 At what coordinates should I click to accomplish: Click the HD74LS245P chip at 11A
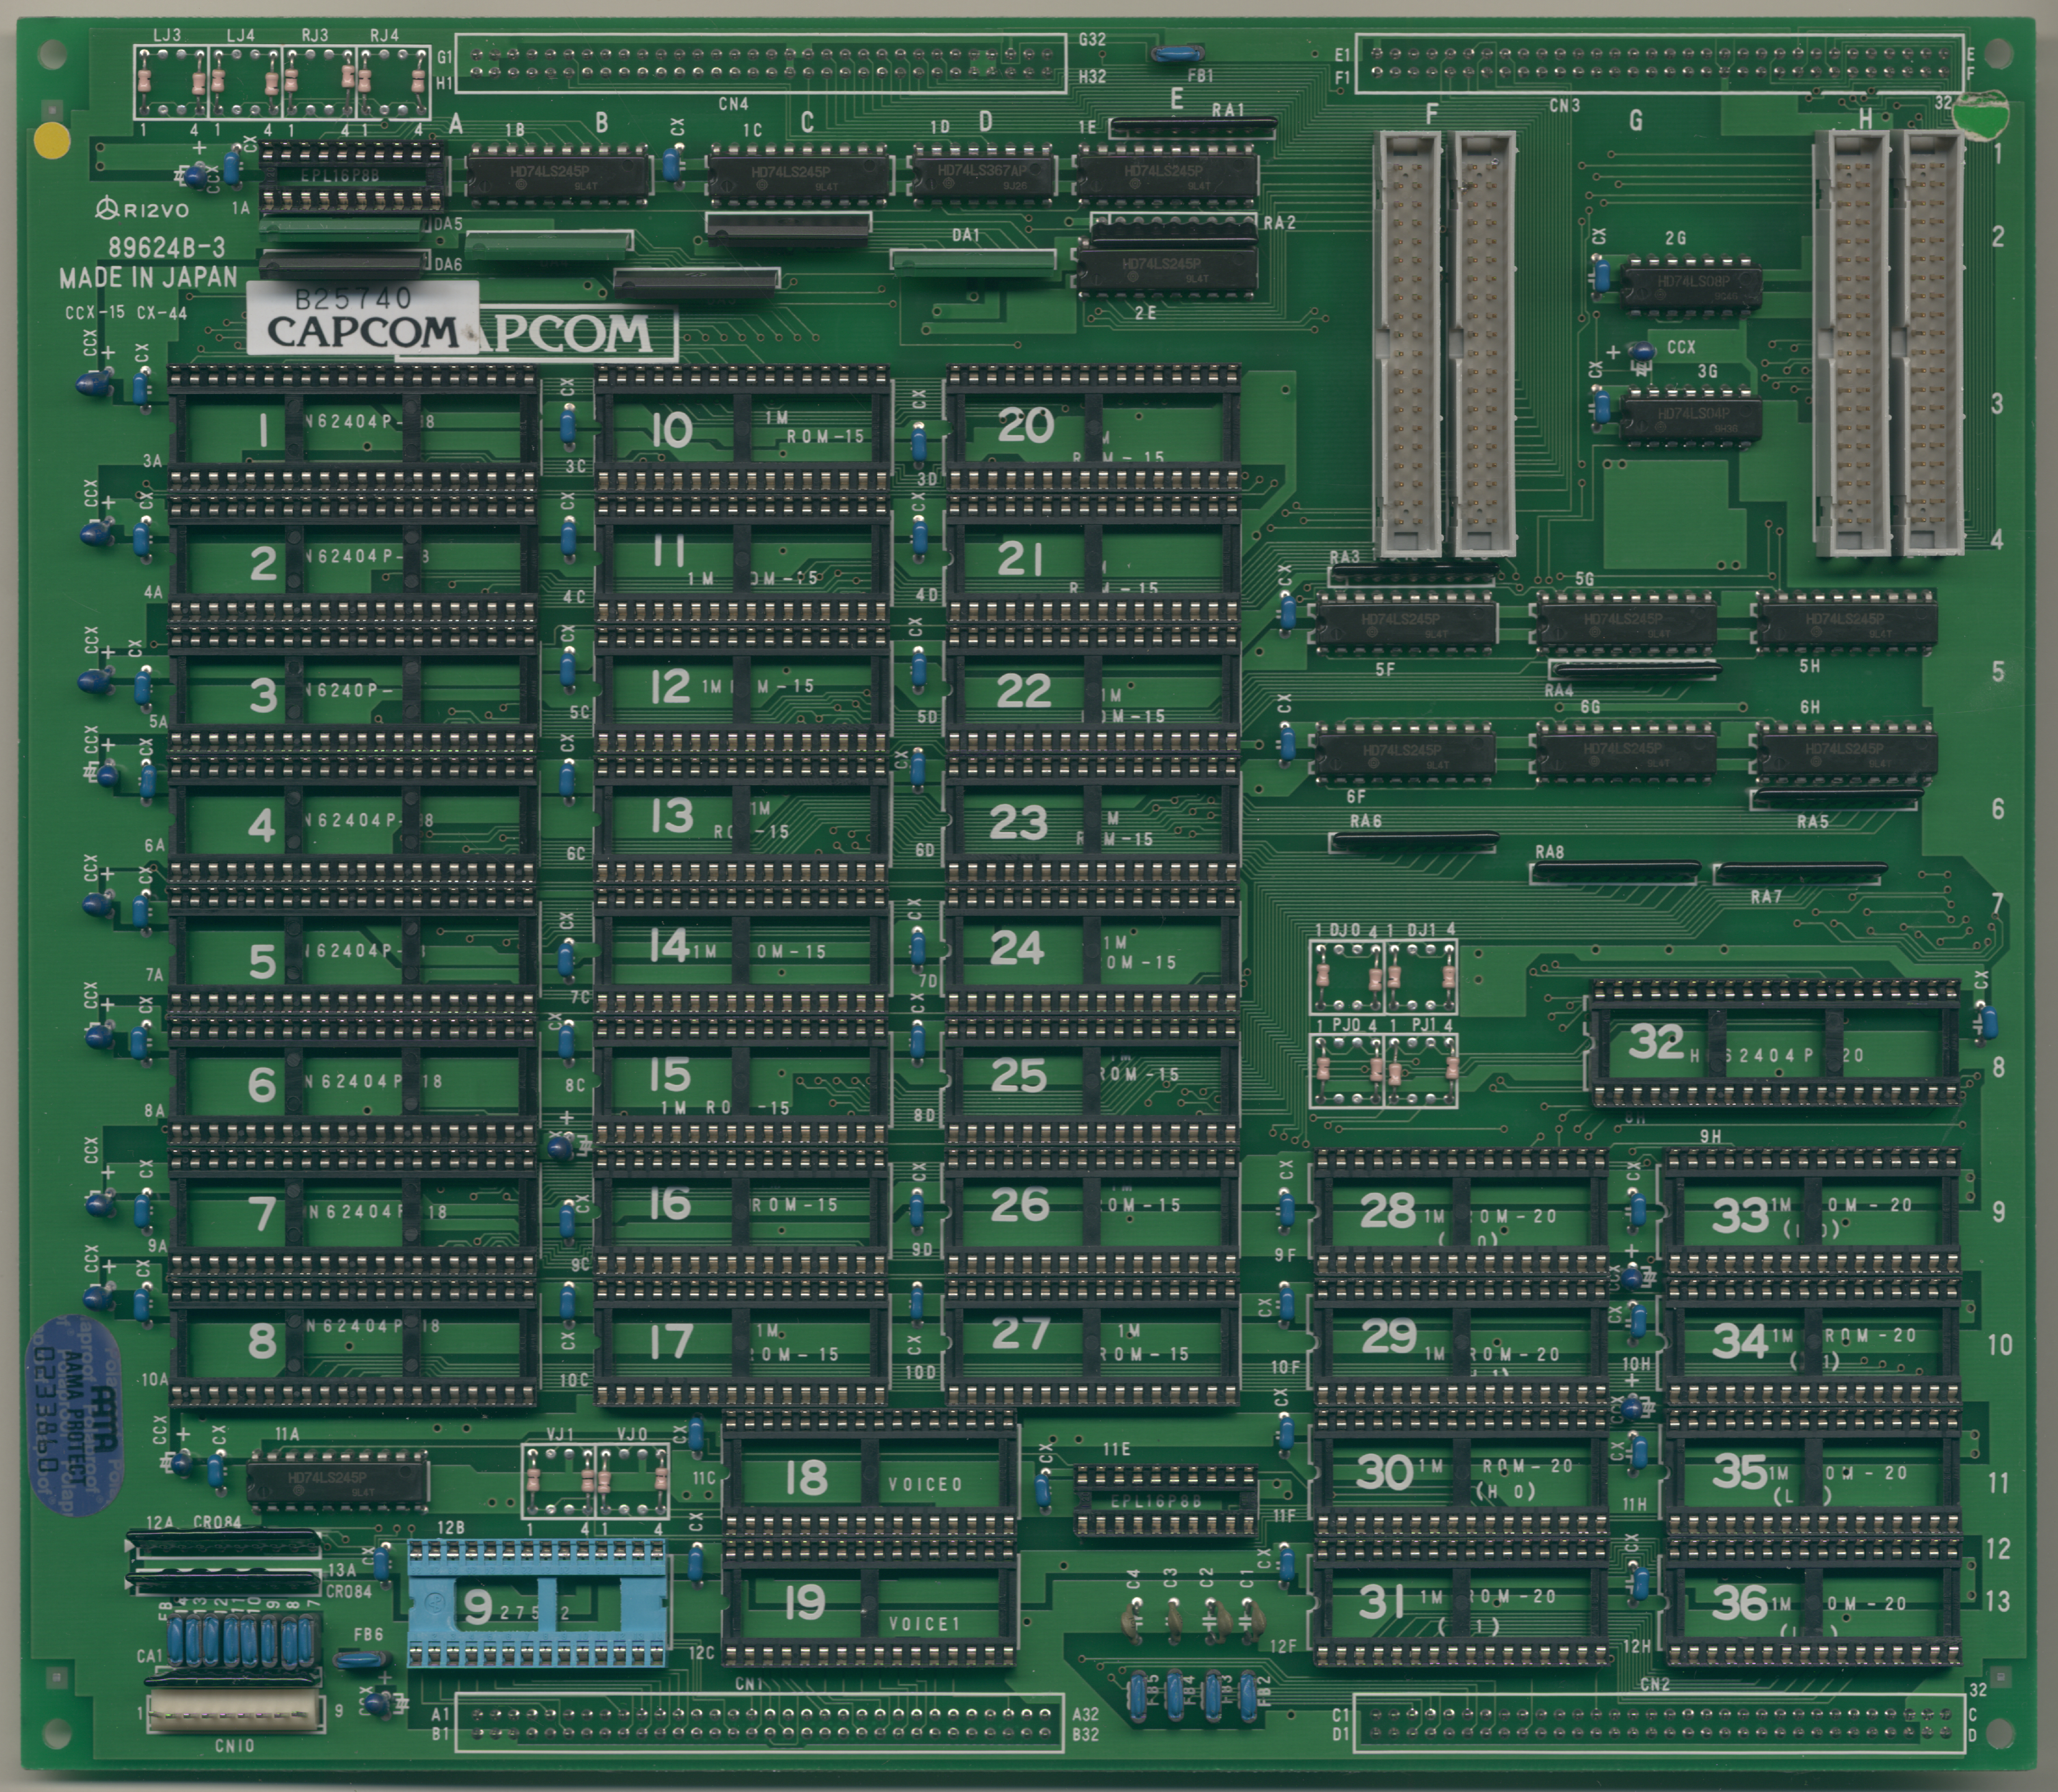[x=338, y=1480]
